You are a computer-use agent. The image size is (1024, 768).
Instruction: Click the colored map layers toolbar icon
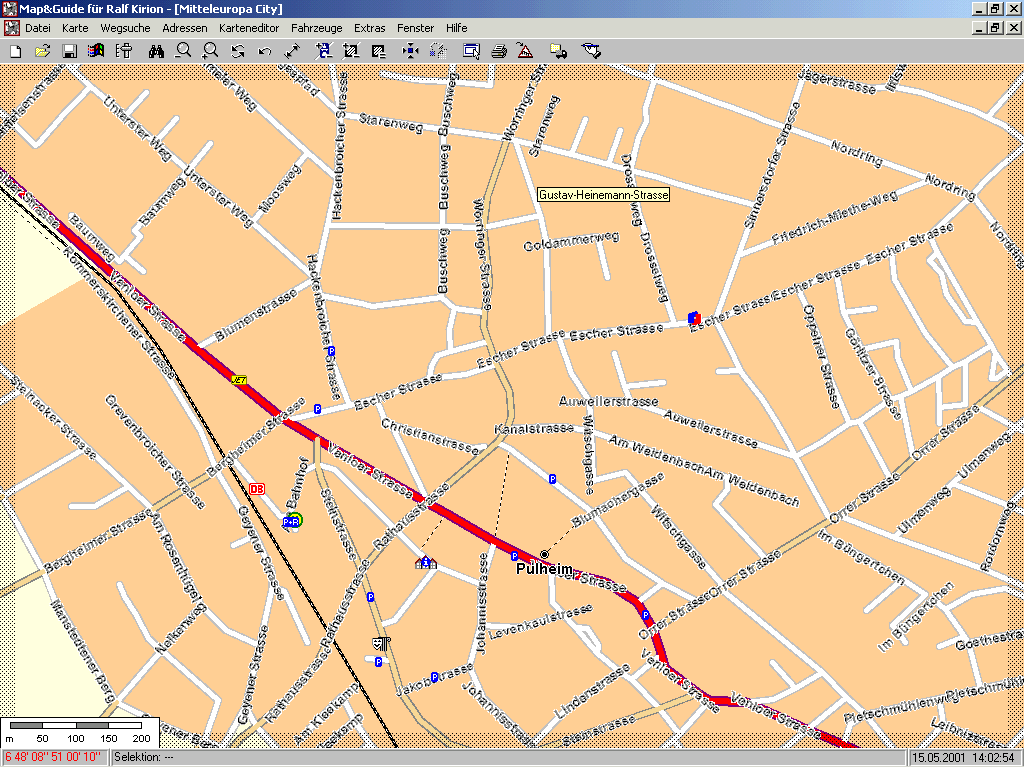[x=96, y=51]
